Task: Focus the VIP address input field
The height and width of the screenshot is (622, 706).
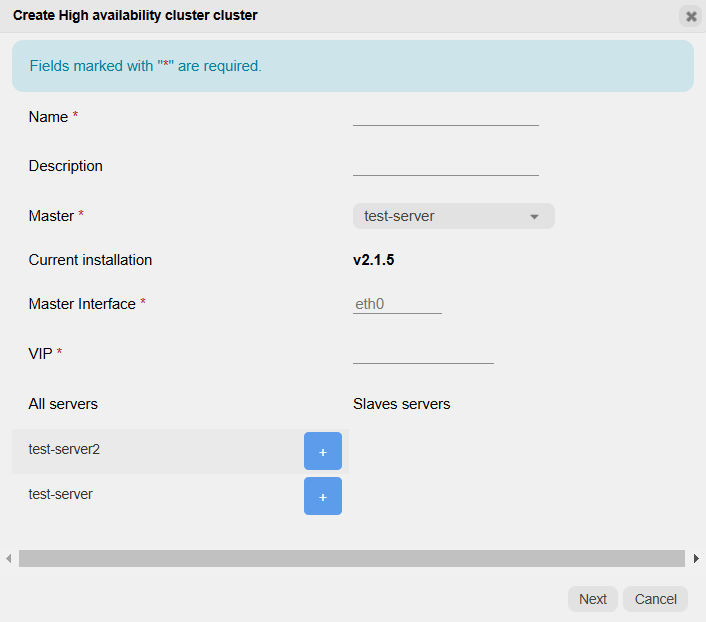Action: (x=423, y=353)
